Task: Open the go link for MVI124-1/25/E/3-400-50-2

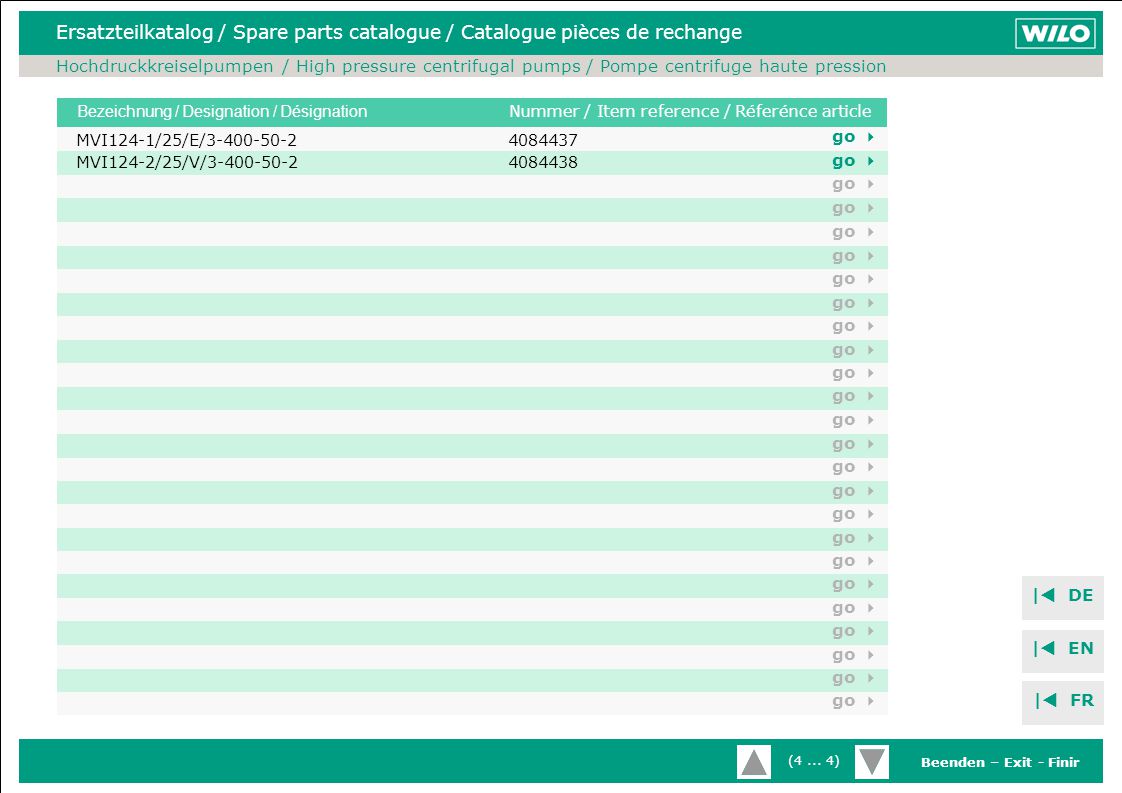Action: [x=853, y=137]
